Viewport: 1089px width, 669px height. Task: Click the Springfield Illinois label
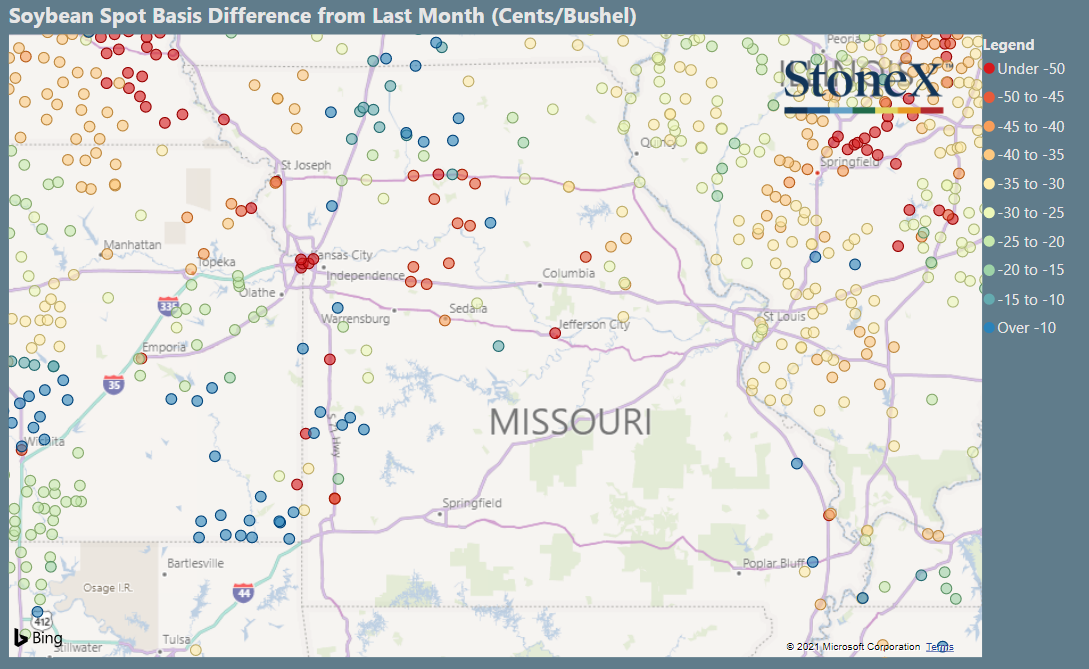tap(849, 162)
